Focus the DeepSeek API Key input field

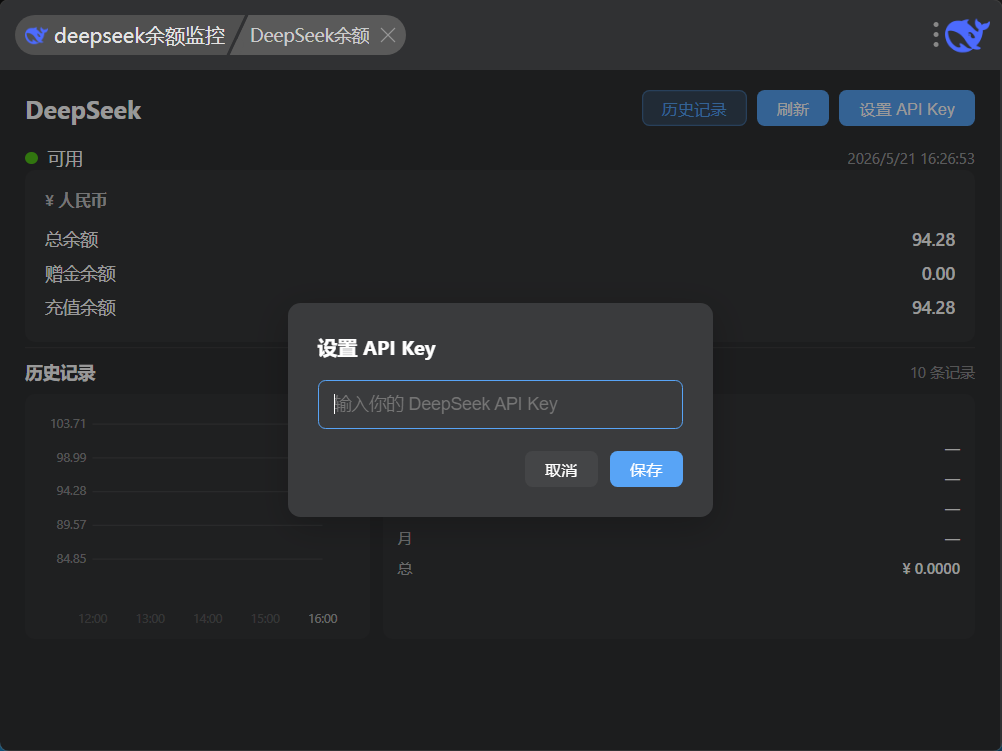(x=500, y=404)
